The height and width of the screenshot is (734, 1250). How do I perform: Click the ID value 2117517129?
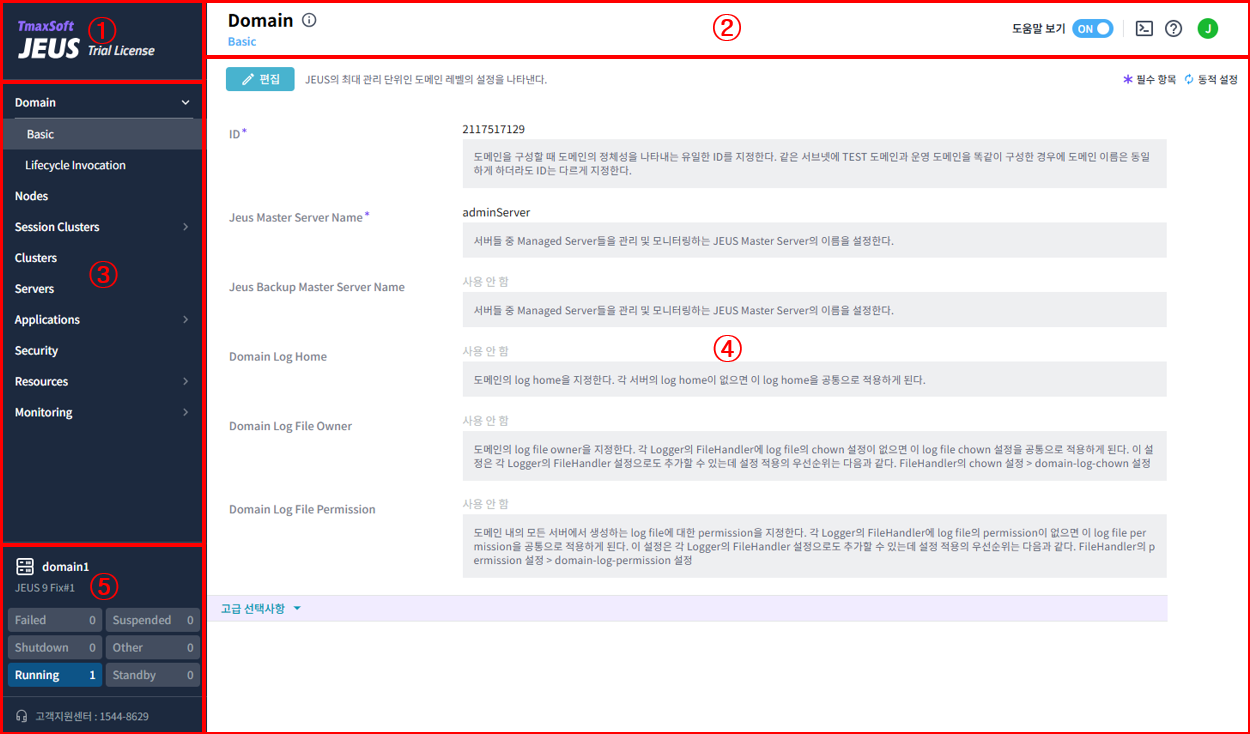click(494, 130)
